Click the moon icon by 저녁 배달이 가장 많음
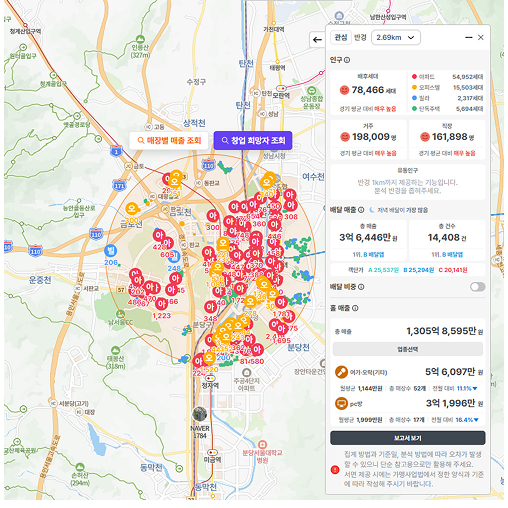The width and height of the screenshot is (508, 508). (372, 210)
